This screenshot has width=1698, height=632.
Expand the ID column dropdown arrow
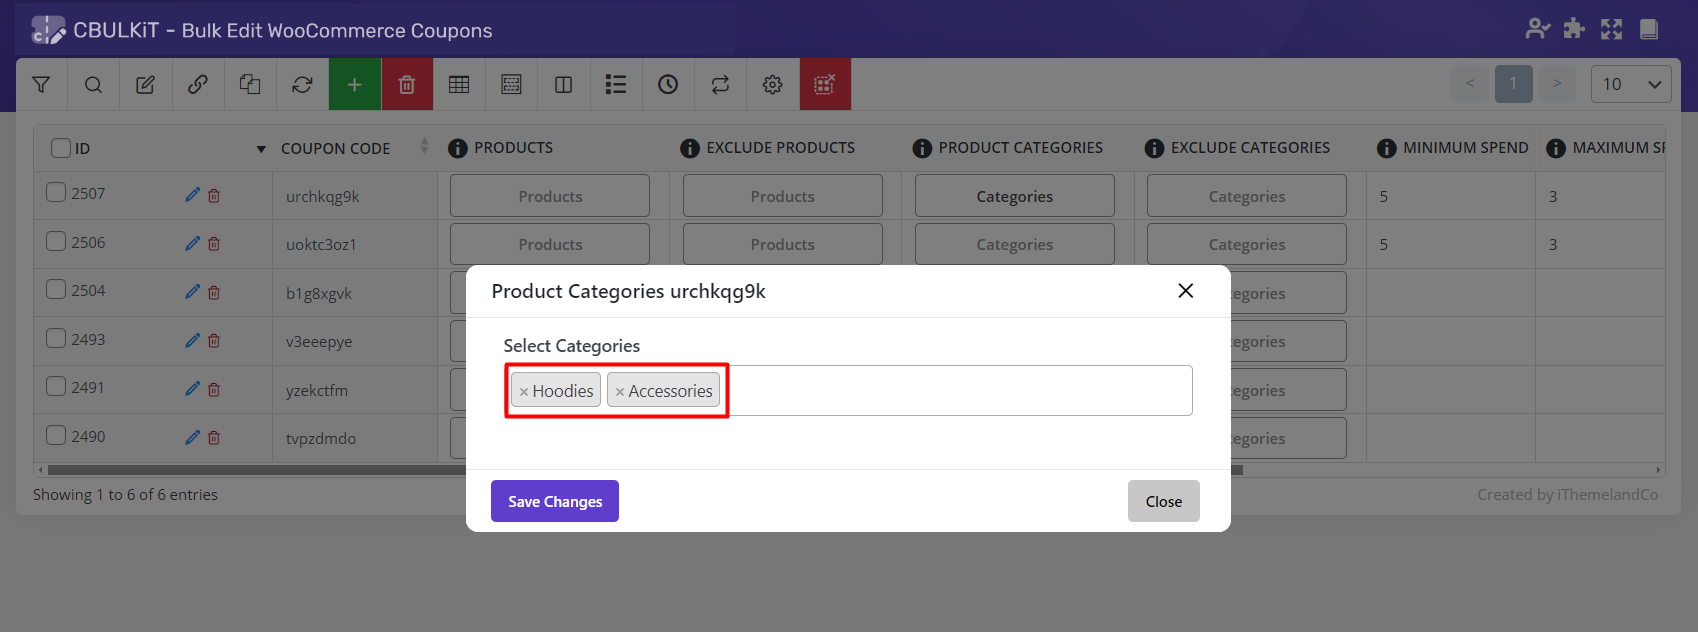coord(261,149)
